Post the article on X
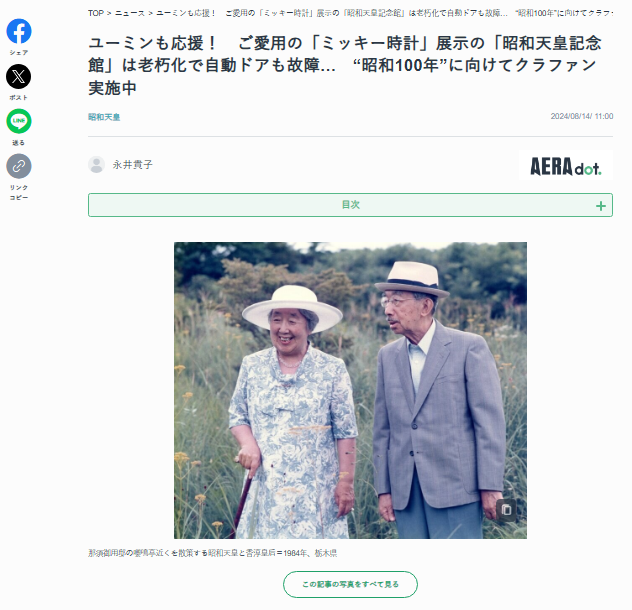This screenshot has height=610, width=632. click(x=19, y=76)
